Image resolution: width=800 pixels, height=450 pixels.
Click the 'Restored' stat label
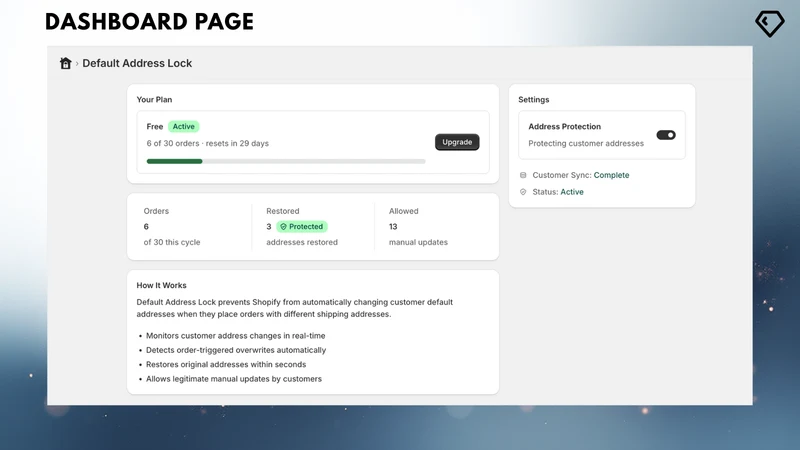tap(283, 211)
